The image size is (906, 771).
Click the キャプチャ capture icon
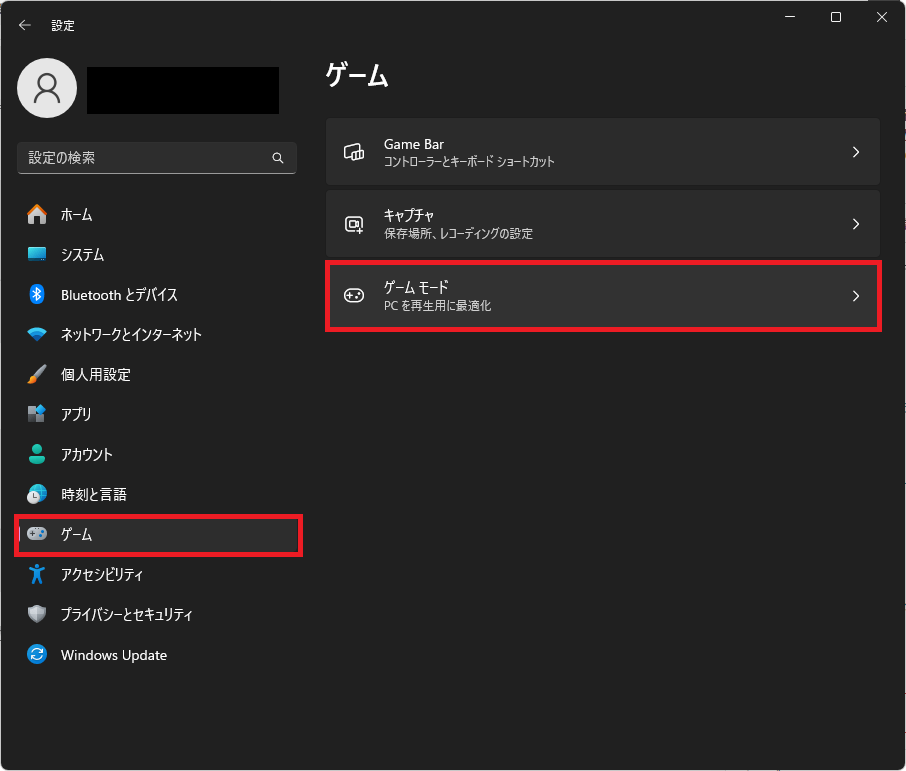click(354, 224)
